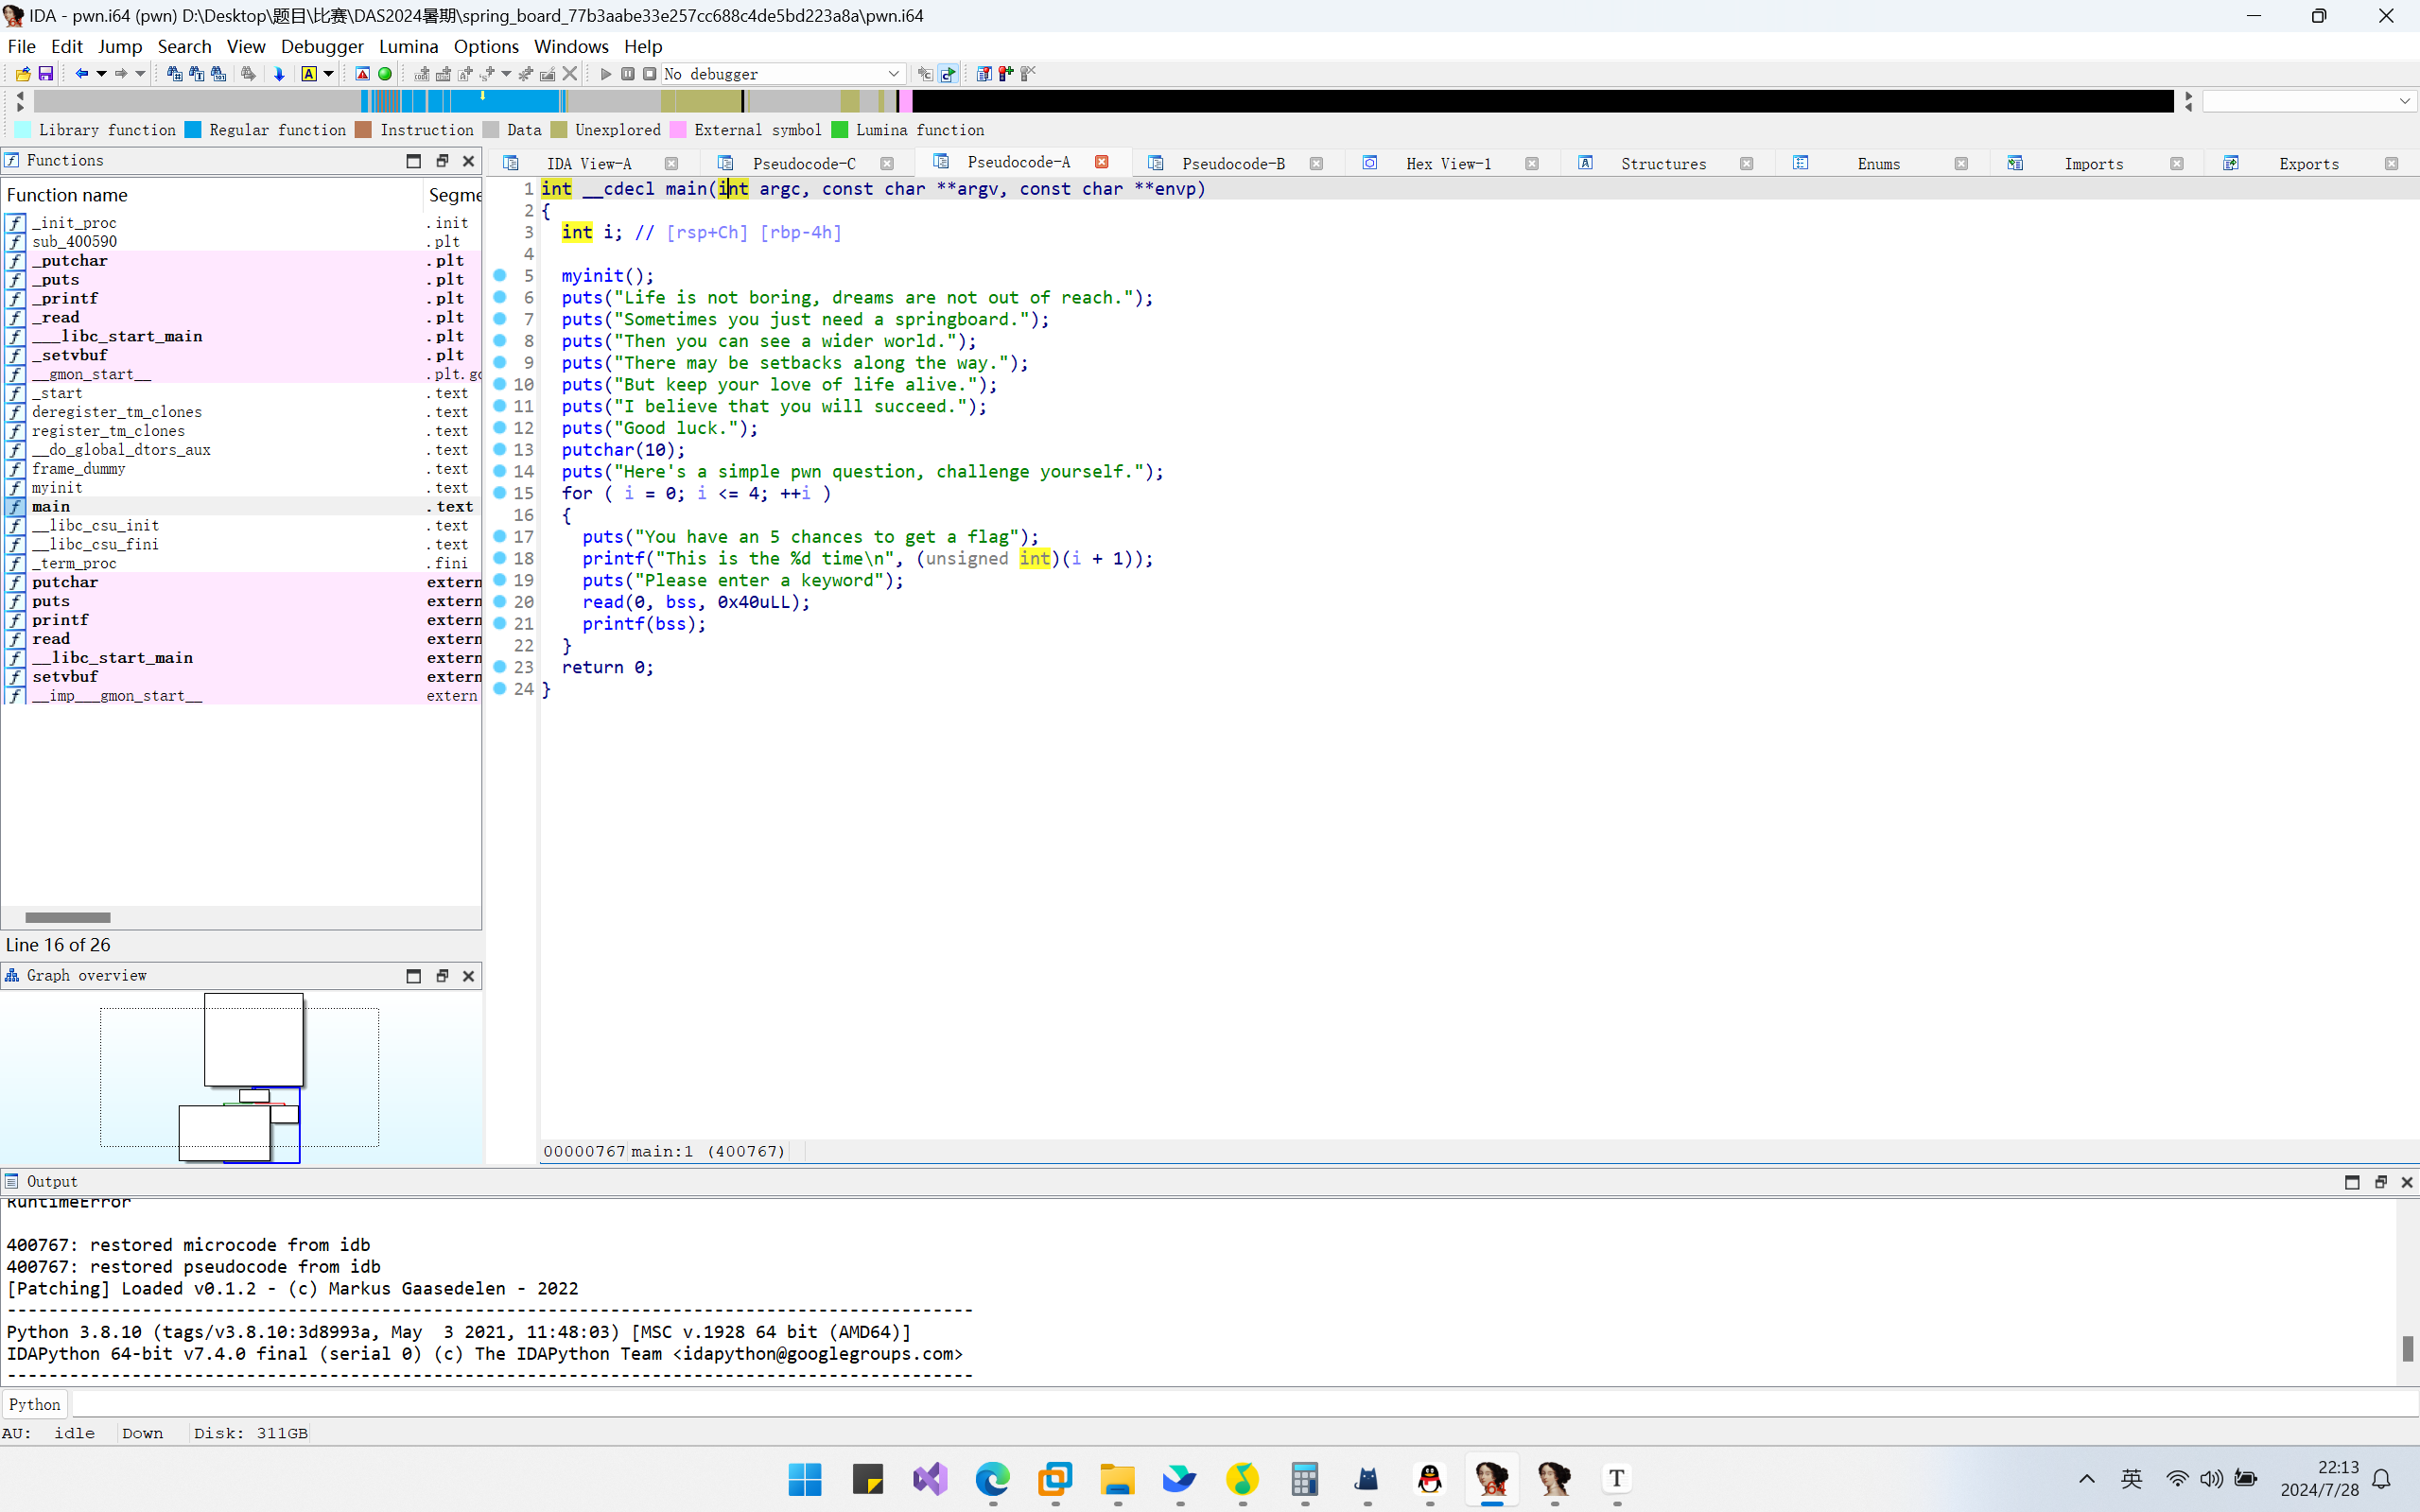Open the forward-navigation history dropdown arrow
The height and width of the screenshot is (1512, 2420).
[140, 74]
